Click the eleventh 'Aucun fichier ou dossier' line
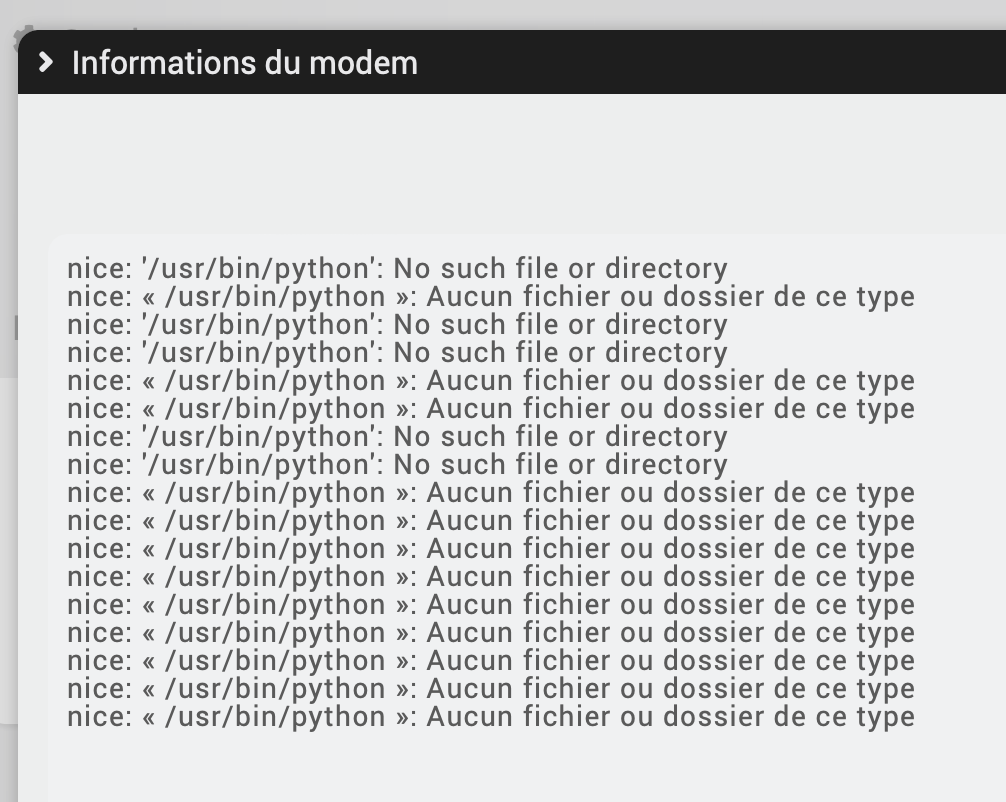 point(490,689)
